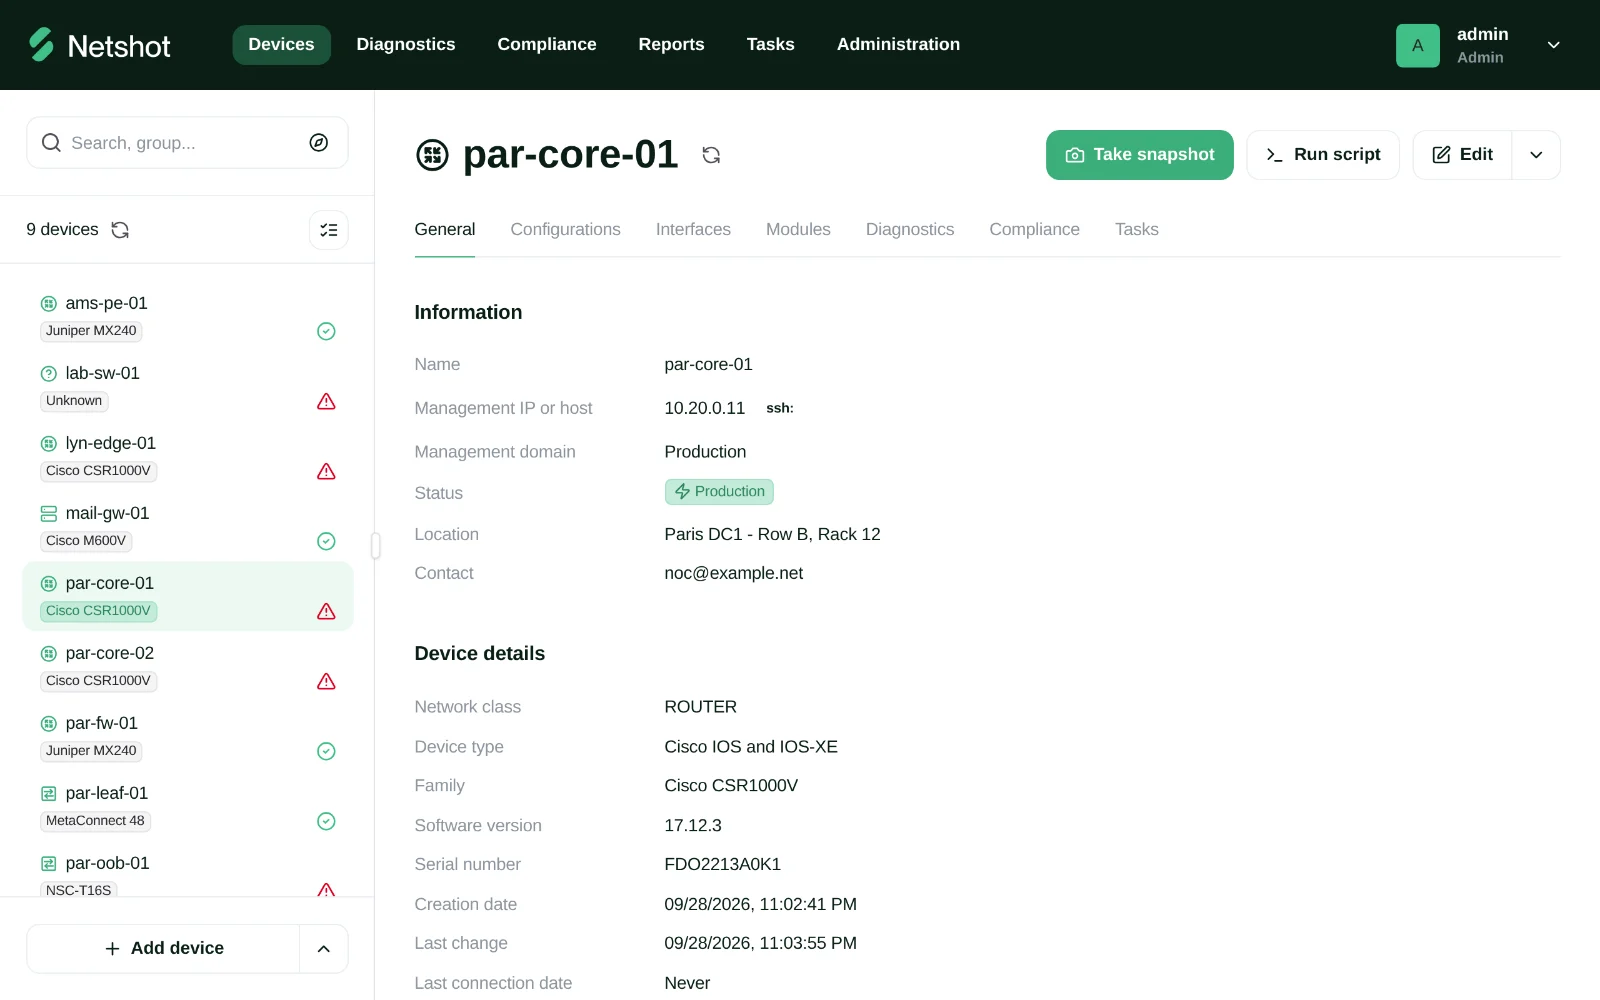
Task: Switch to the General tab
Action: (x=445, y=230)
